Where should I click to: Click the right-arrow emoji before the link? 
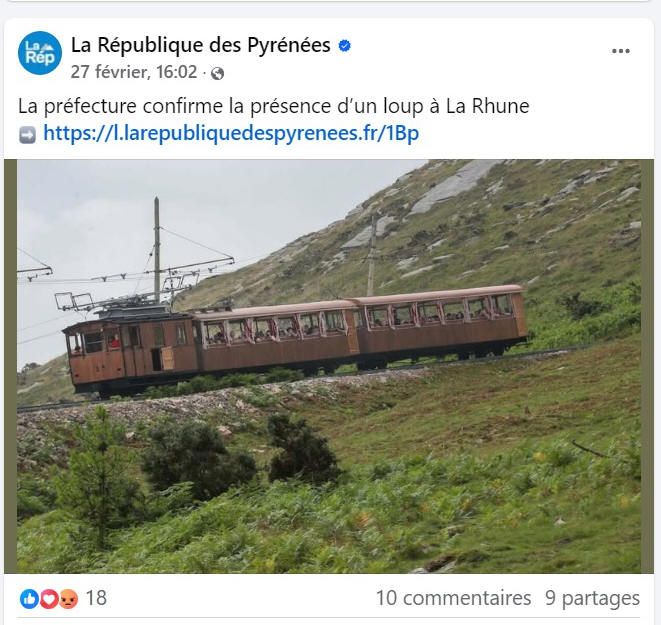[27, 135]
